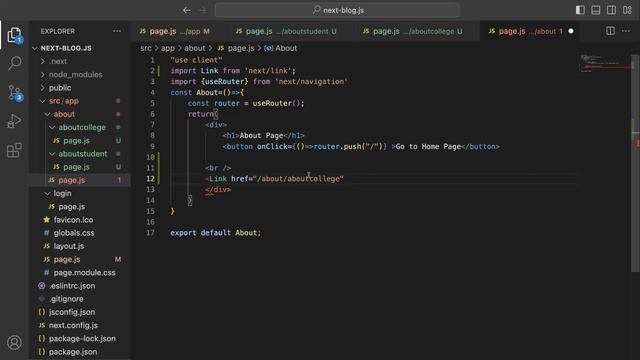The image size is (640, 360).
Task: Click the Link href "/about/aboutcollege" text
Action: pyautogui.click(x=298, y=179)
